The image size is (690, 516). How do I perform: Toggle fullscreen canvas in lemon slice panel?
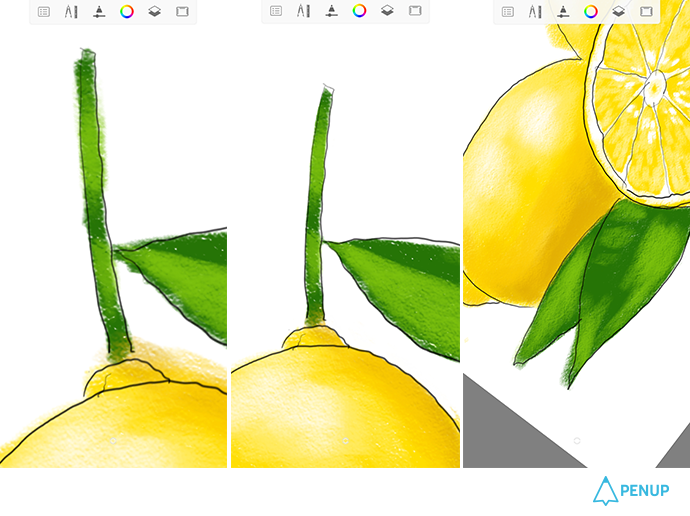coord(646,11)
